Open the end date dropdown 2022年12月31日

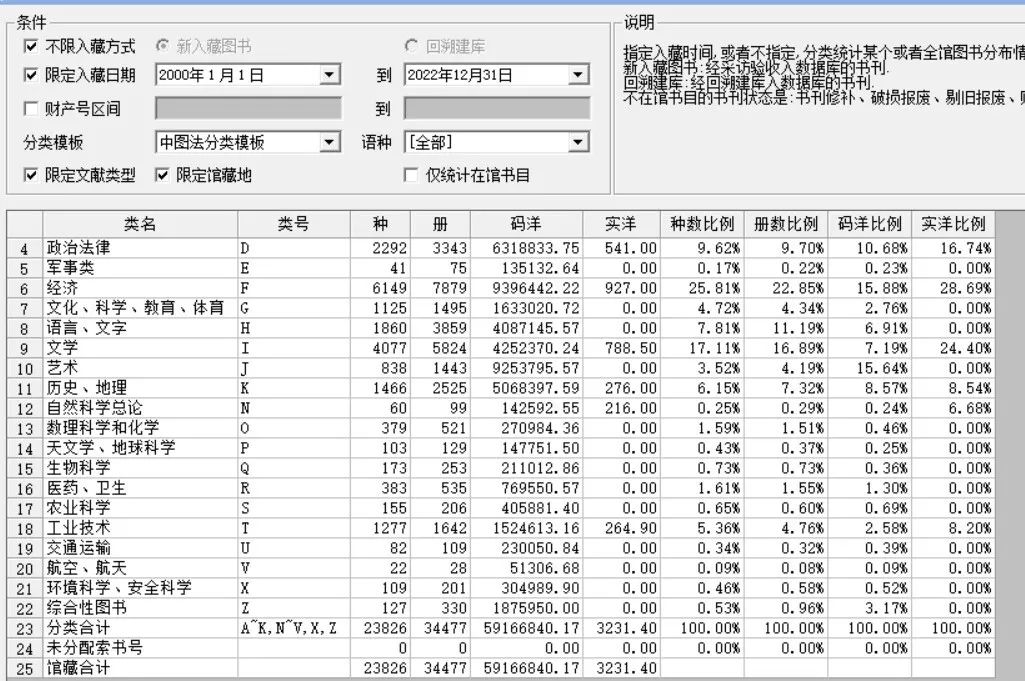[578, 75]
